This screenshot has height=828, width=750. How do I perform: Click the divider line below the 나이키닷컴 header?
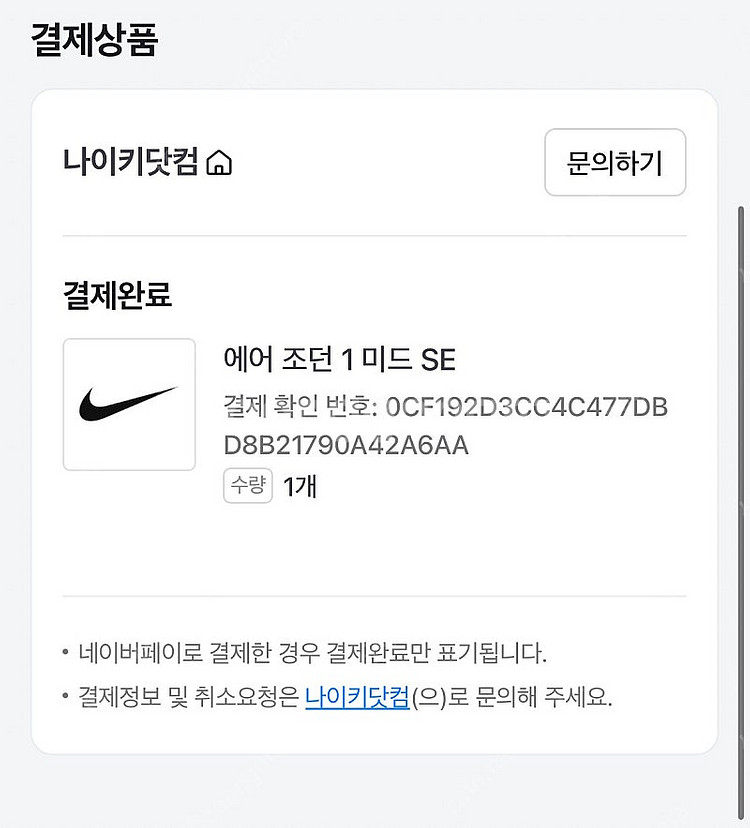tap(374, 236)
